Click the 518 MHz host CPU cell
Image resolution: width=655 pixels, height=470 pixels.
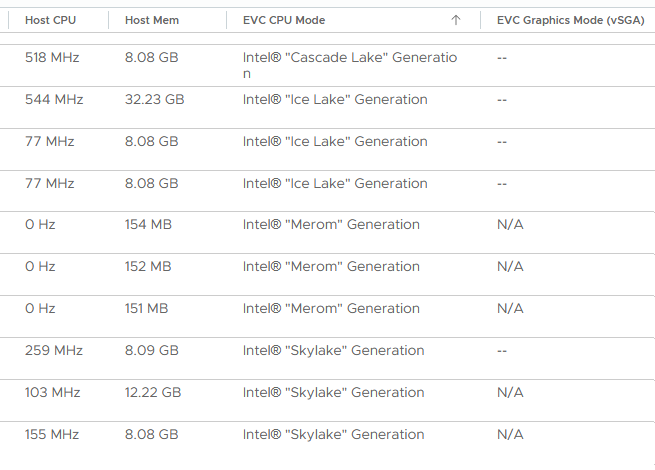(x=52, y=58)
